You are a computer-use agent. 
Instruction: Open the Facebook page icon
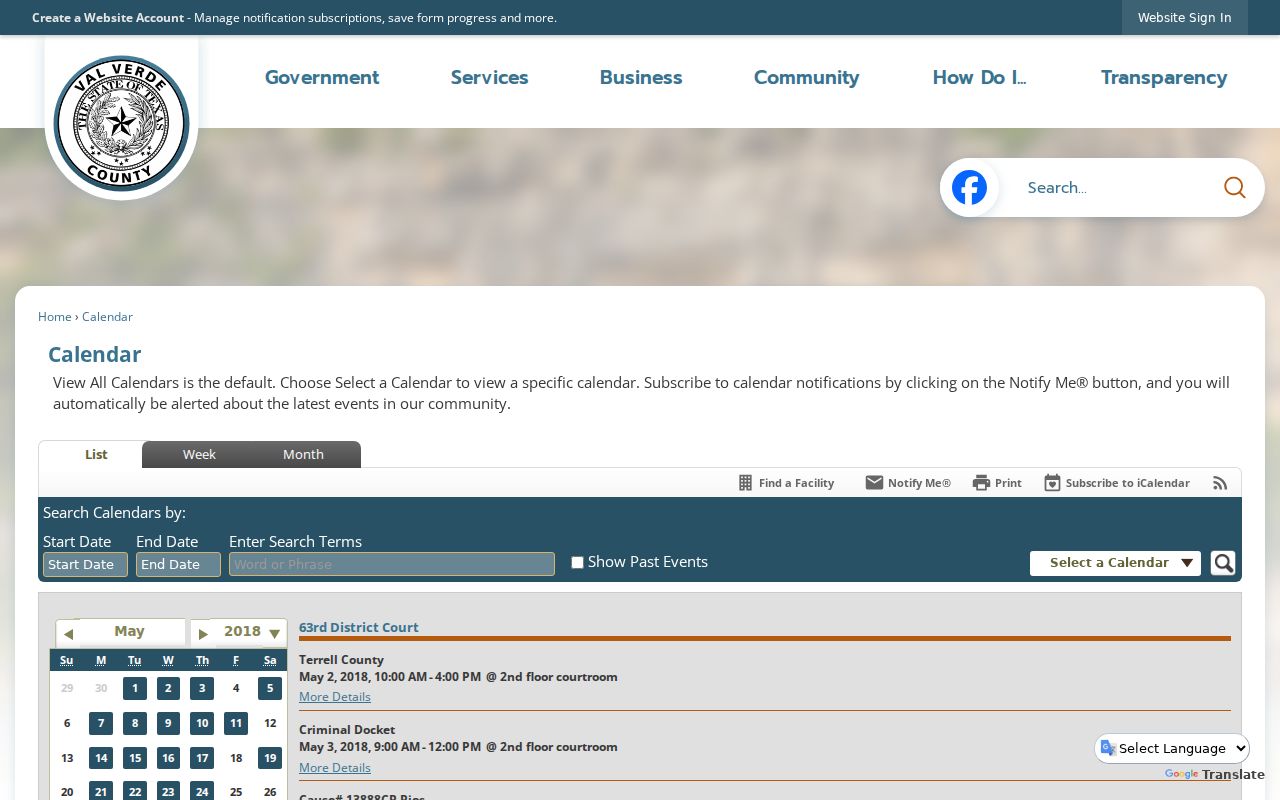(969, 187)
